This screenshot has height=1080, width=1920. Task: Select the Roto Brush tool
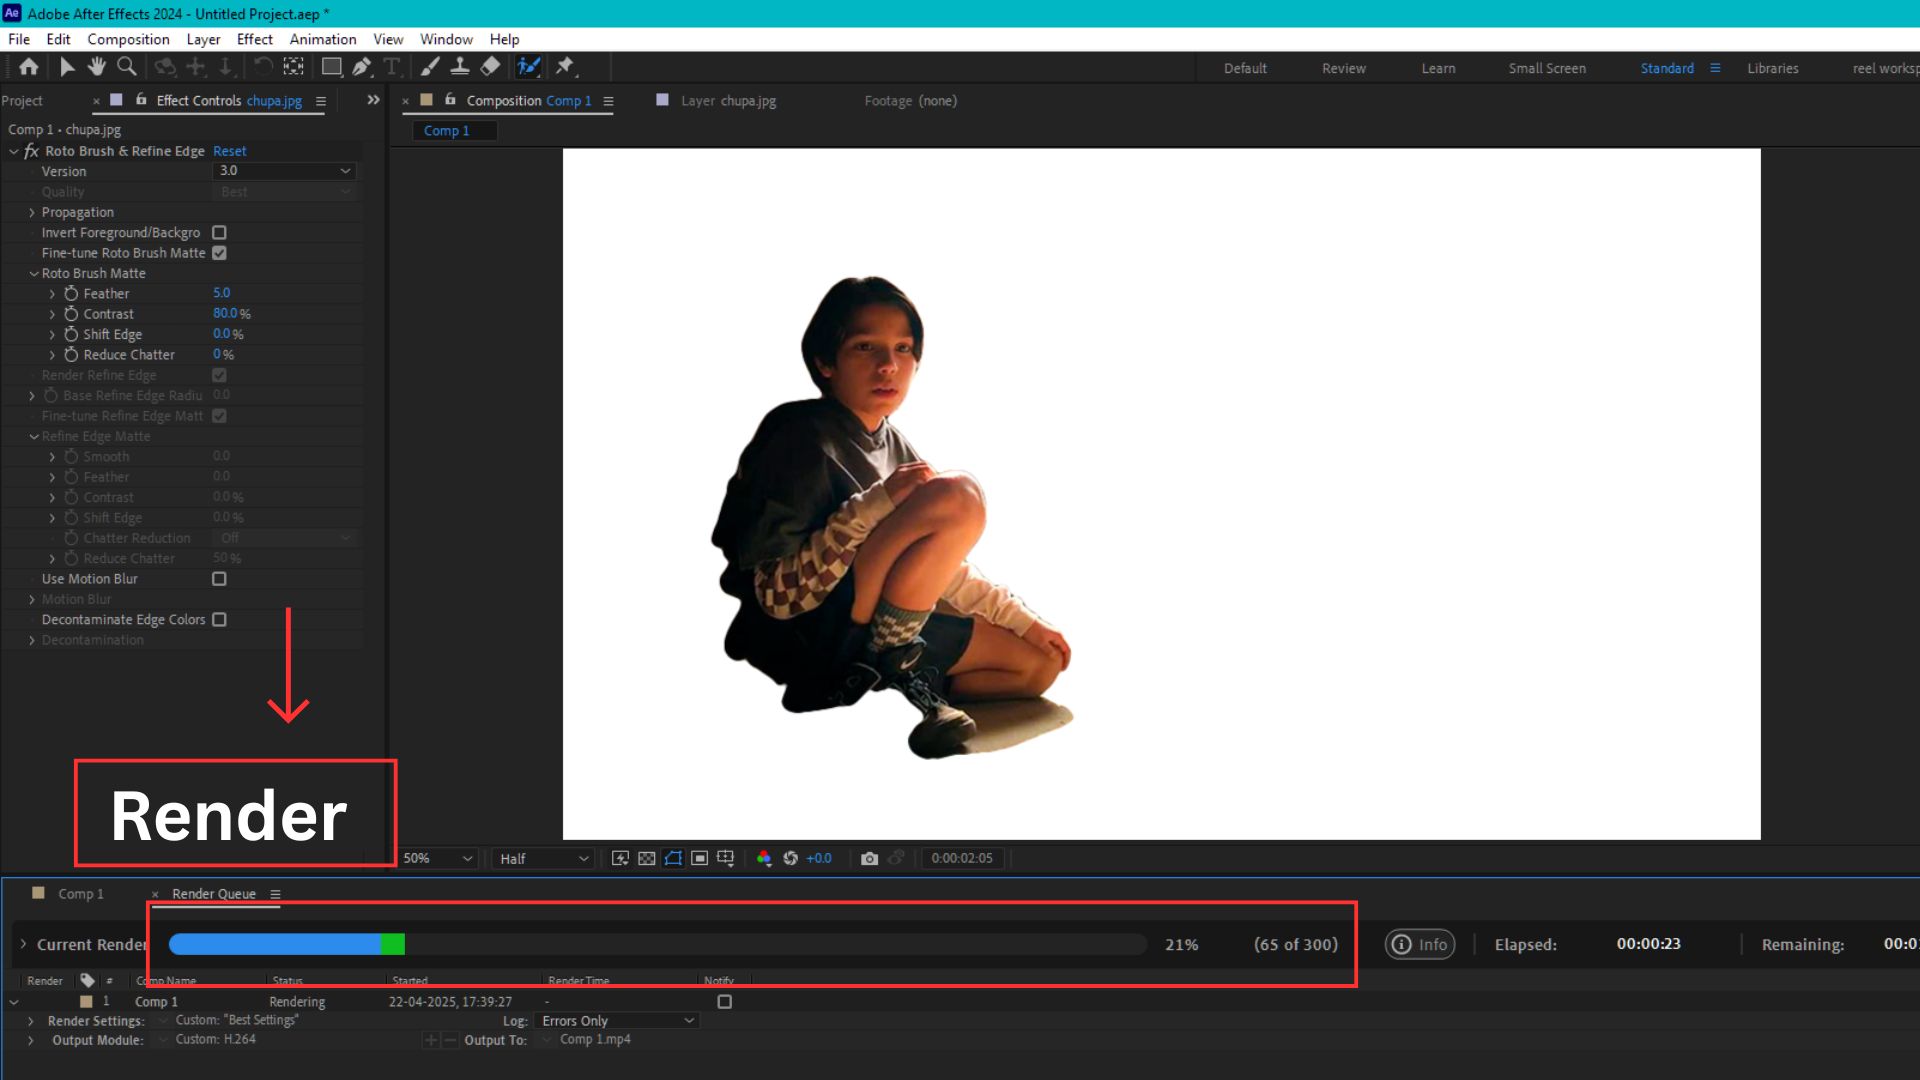[529, 66]
